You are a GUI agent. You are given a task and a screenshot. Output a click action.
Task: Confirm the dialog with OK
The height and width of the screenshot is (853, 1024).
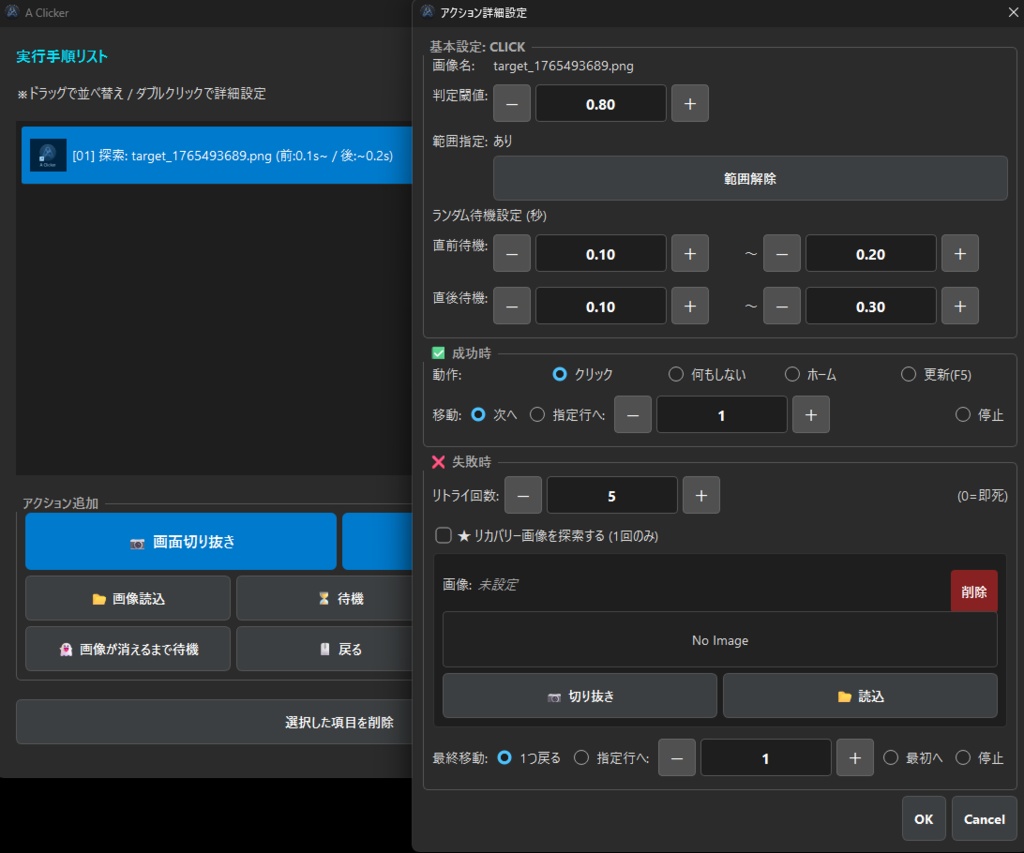[x=923, y=818]
